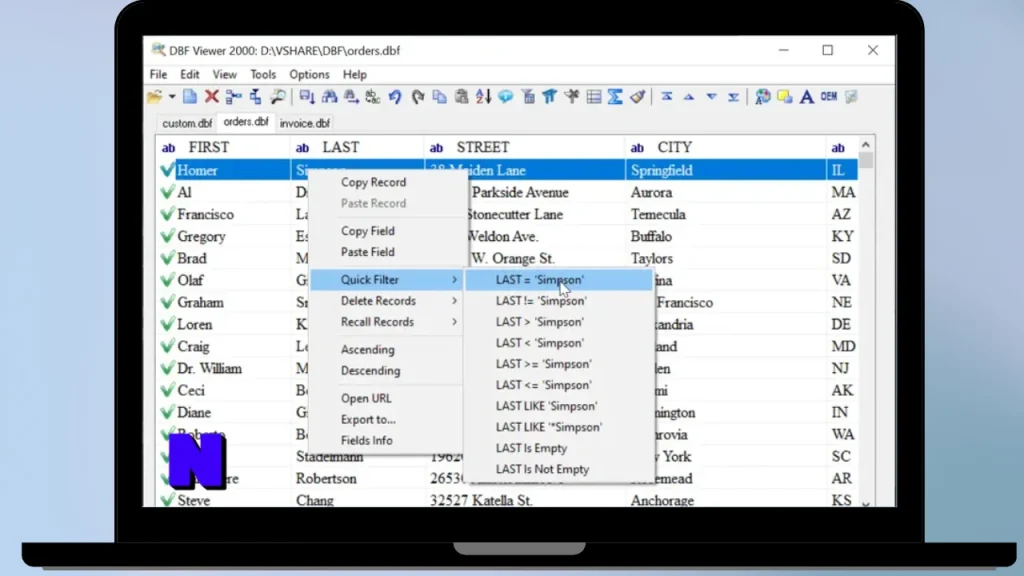
Task: Switch to the custom.dbf tab
Action: point(187,123)
